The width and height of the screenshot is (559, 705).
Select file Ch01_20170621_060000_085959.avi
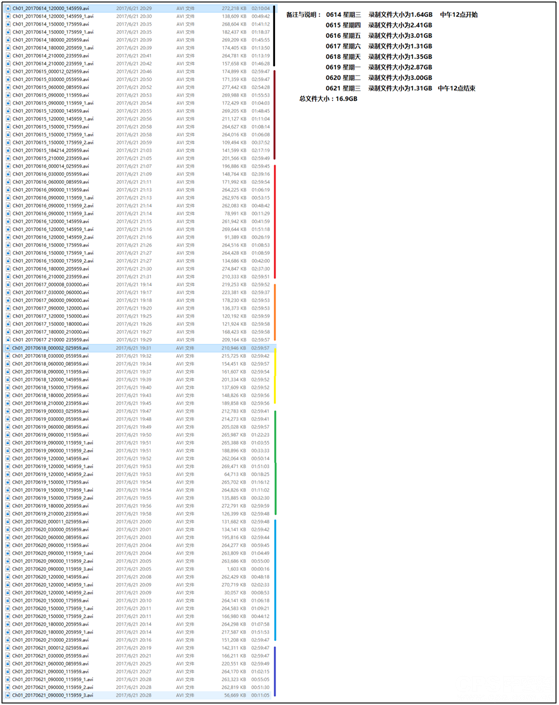pos(138,664)
